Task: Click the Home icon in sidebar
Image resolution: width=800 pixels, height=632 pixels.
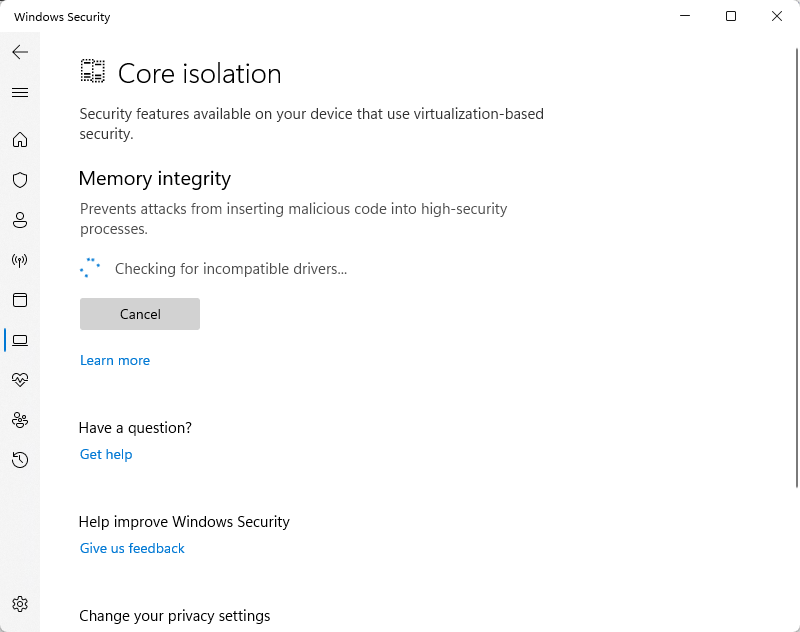Action: click(20, 140)
